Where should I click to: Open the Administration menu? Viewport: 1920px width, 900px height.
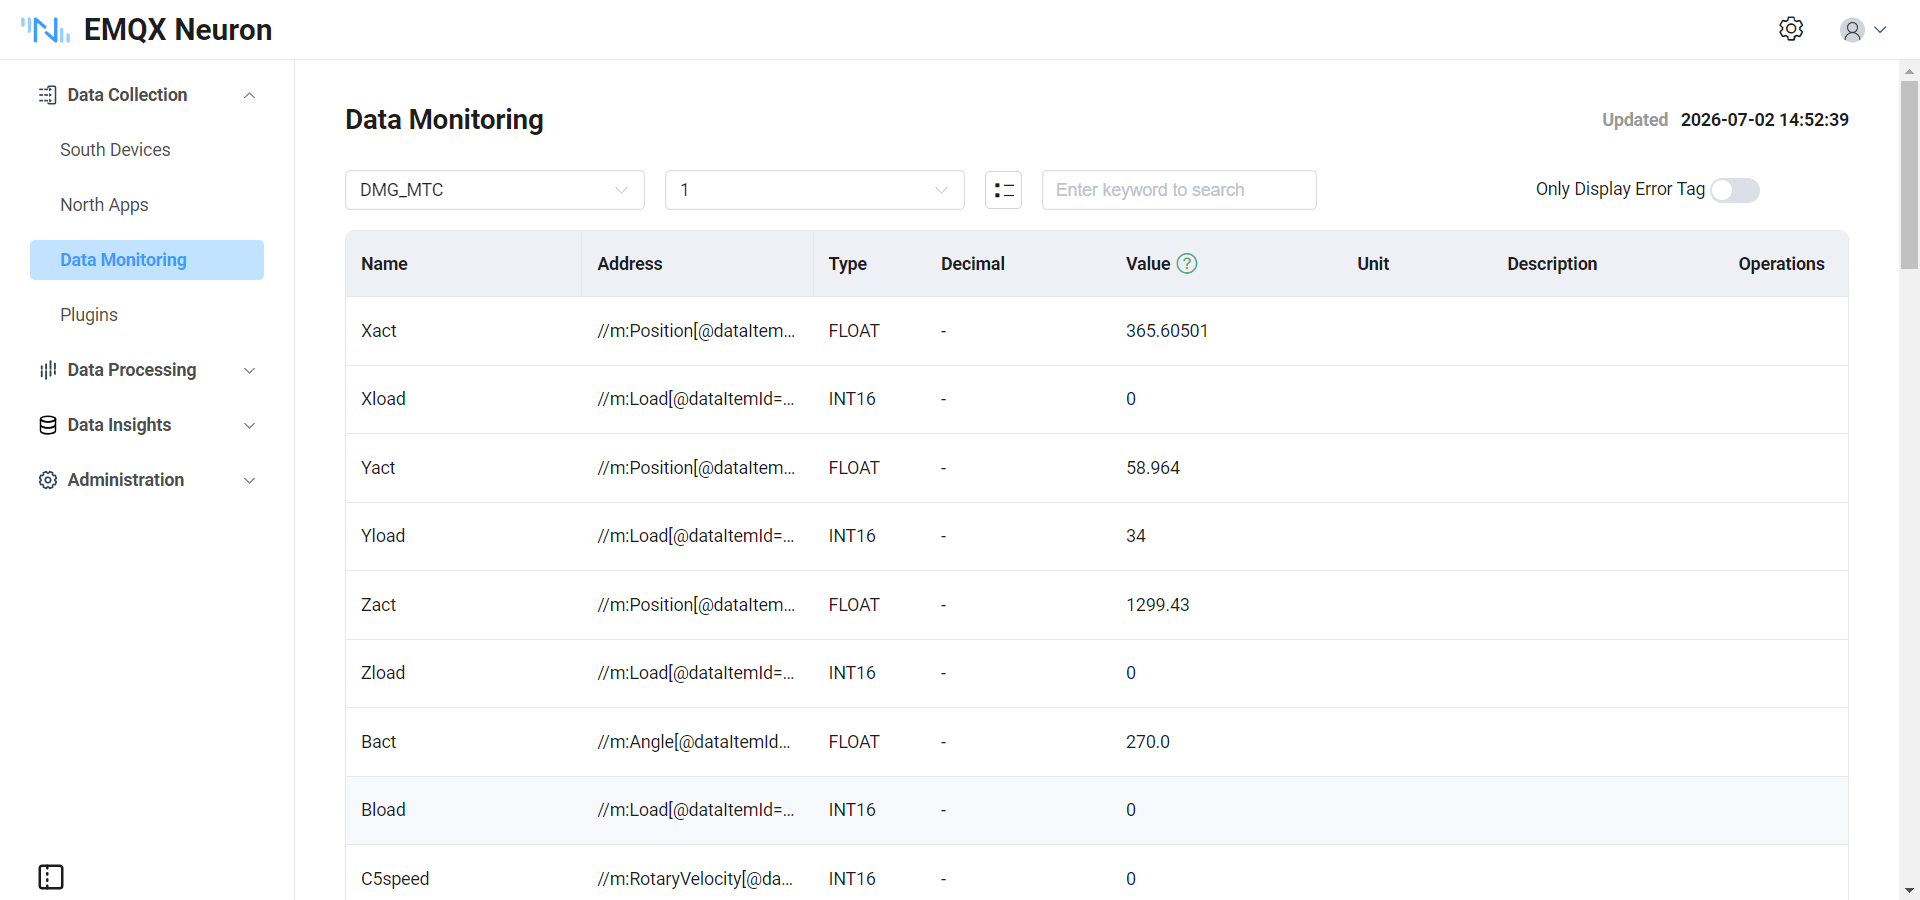click(147, 480)
